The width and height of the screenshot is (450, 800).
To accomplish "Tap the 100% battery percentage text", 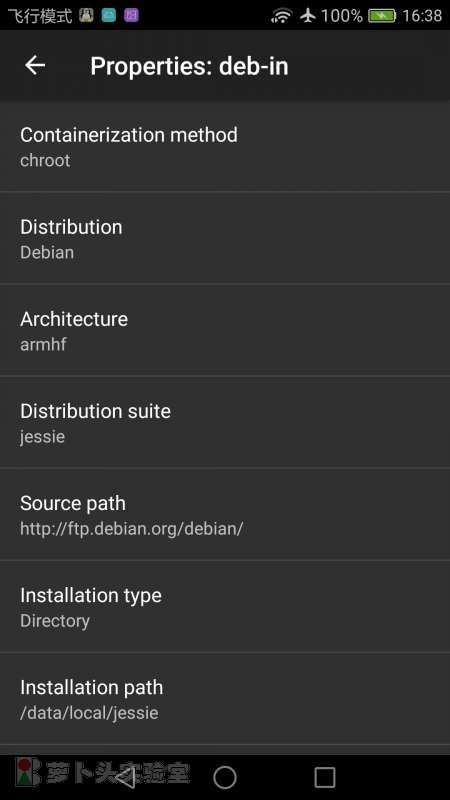I will [342, 16].
